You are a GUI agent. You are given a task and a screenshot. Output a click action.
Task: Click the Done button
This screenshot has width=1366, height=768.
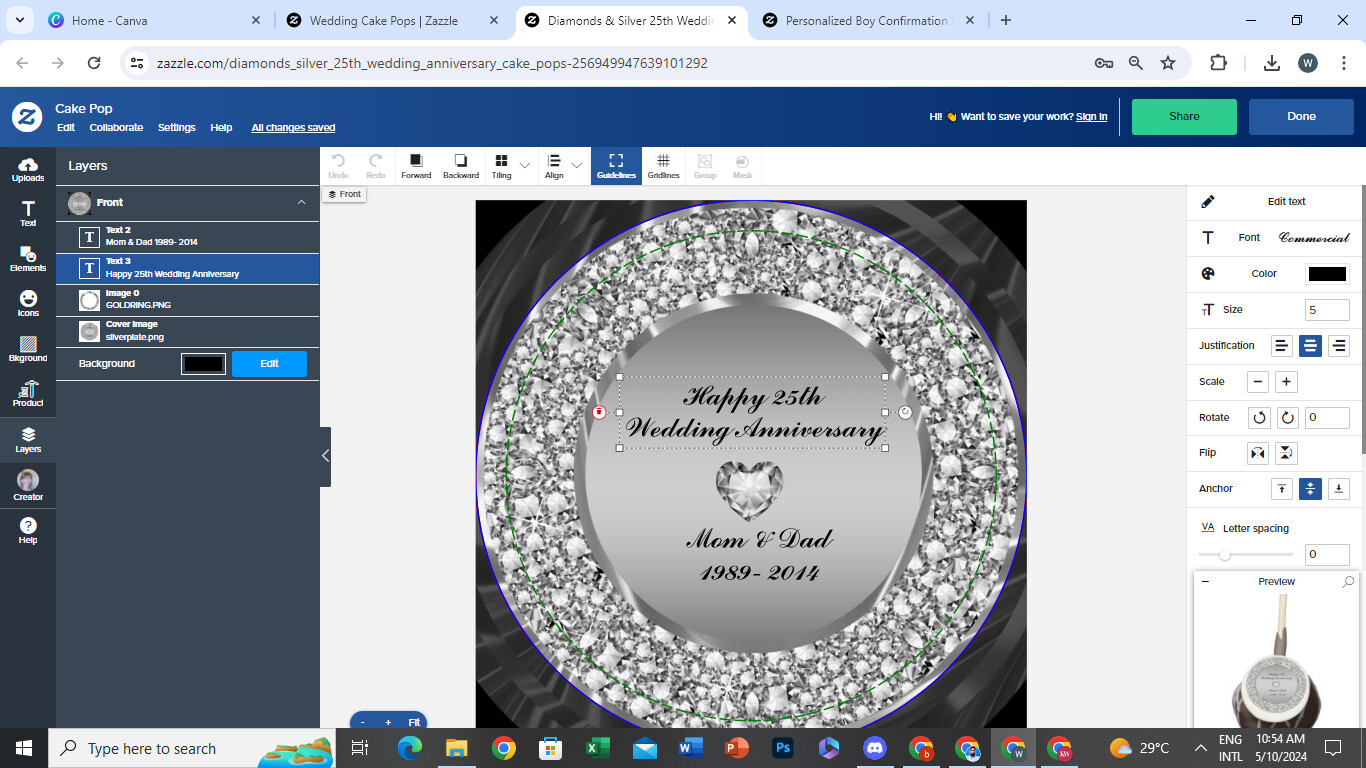click(x=1301, y=117)
